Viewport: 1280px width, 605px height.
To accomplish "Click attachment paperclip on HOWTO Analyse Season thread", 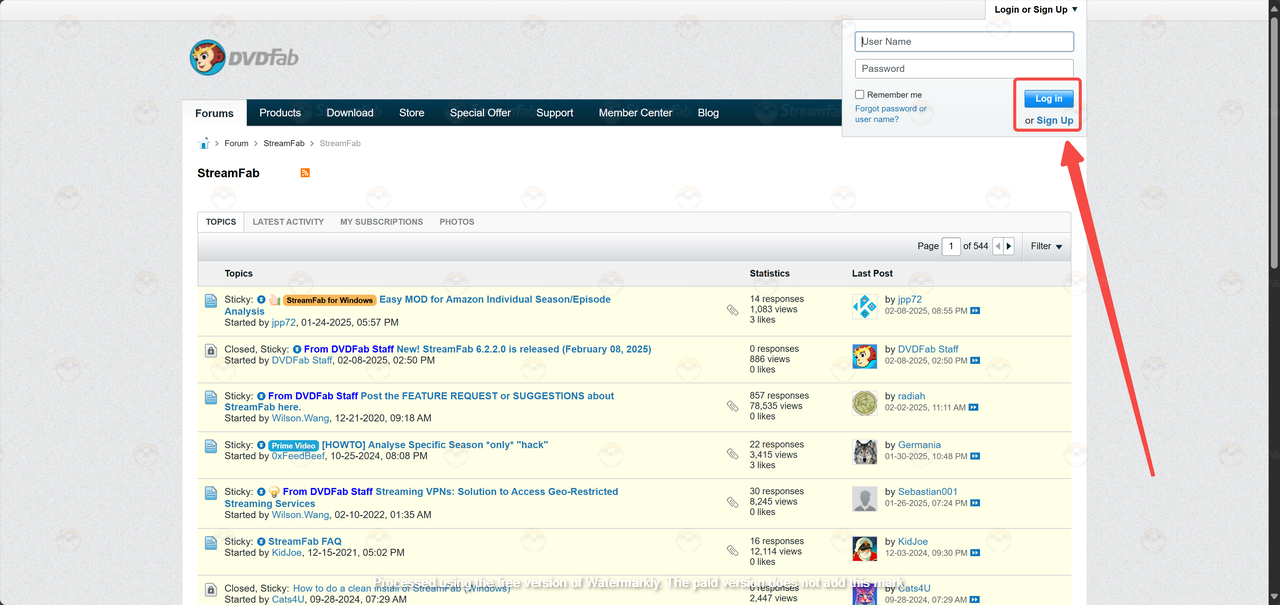I will pyautogui.click(x=733, y=454).
